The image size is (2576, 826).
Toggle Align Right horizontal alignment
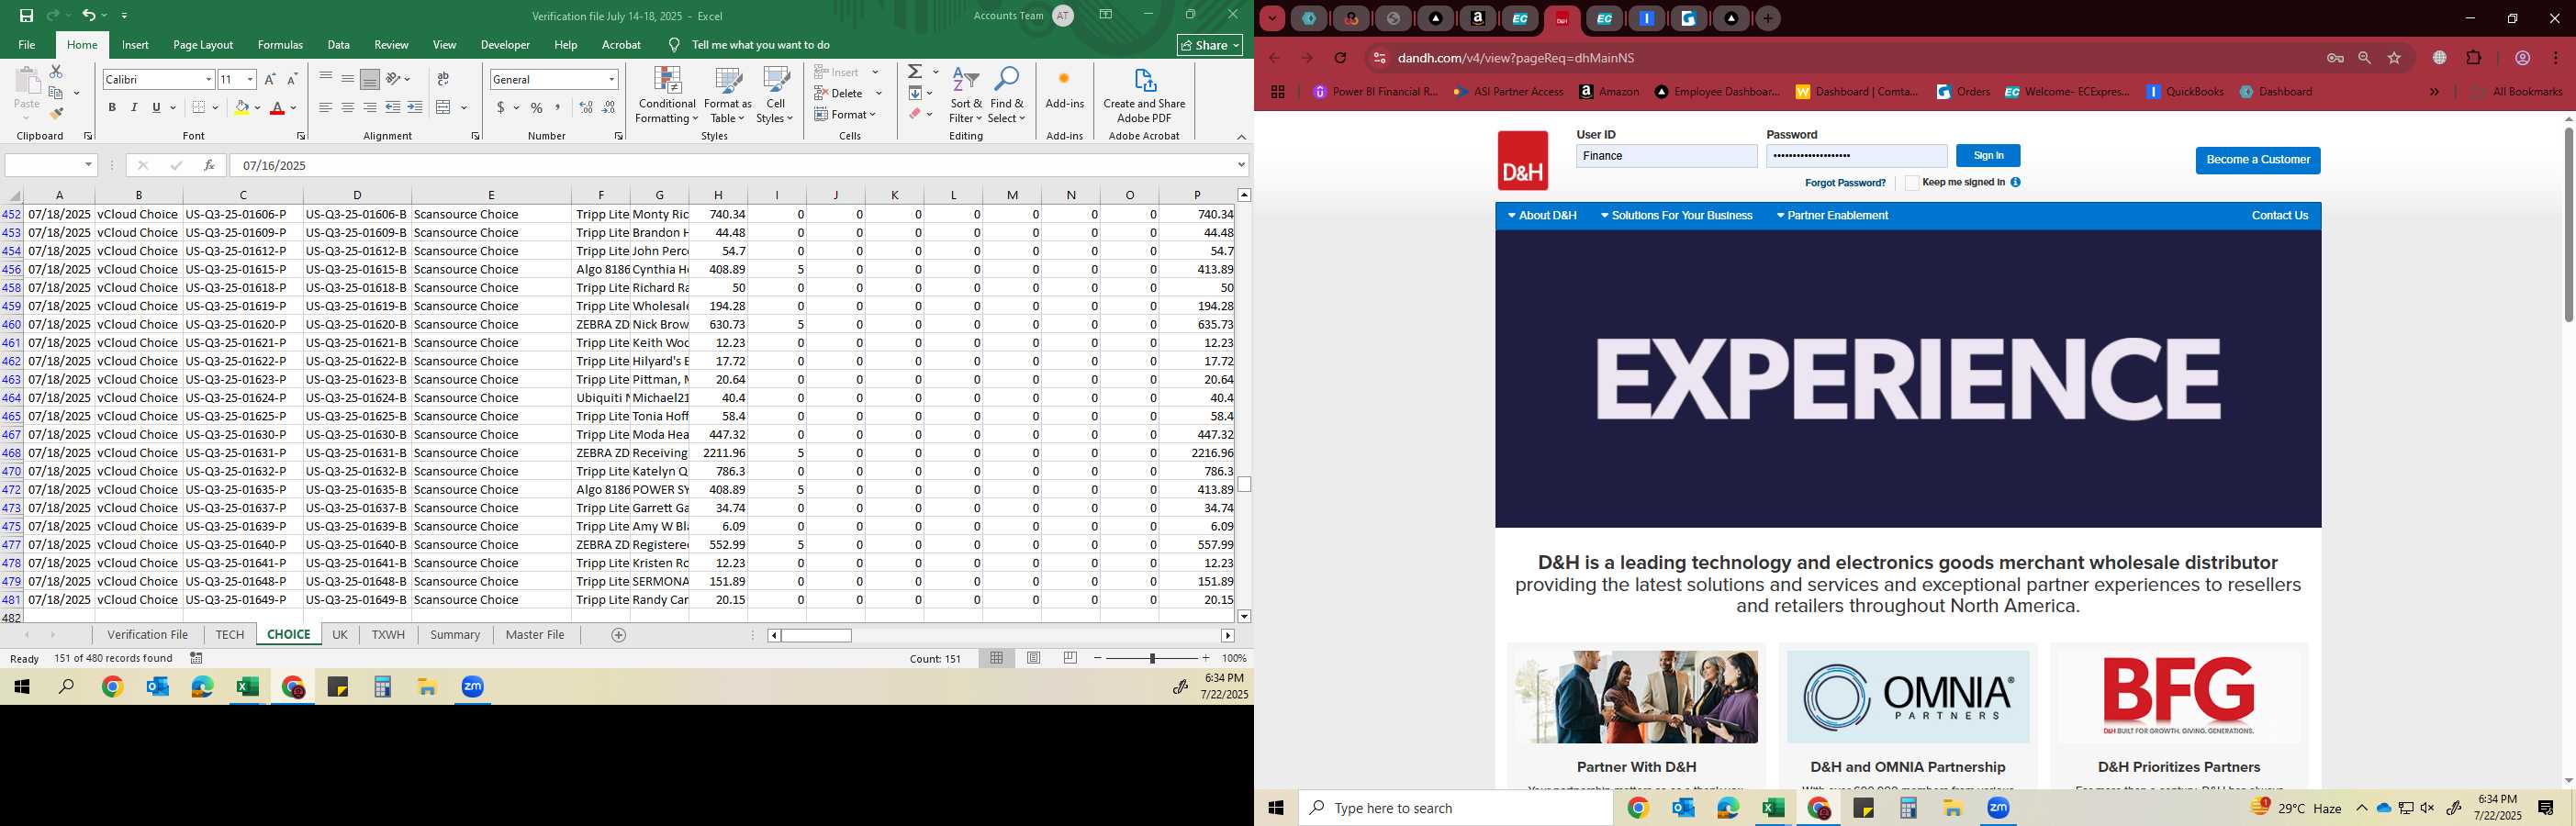coord(370,107)
